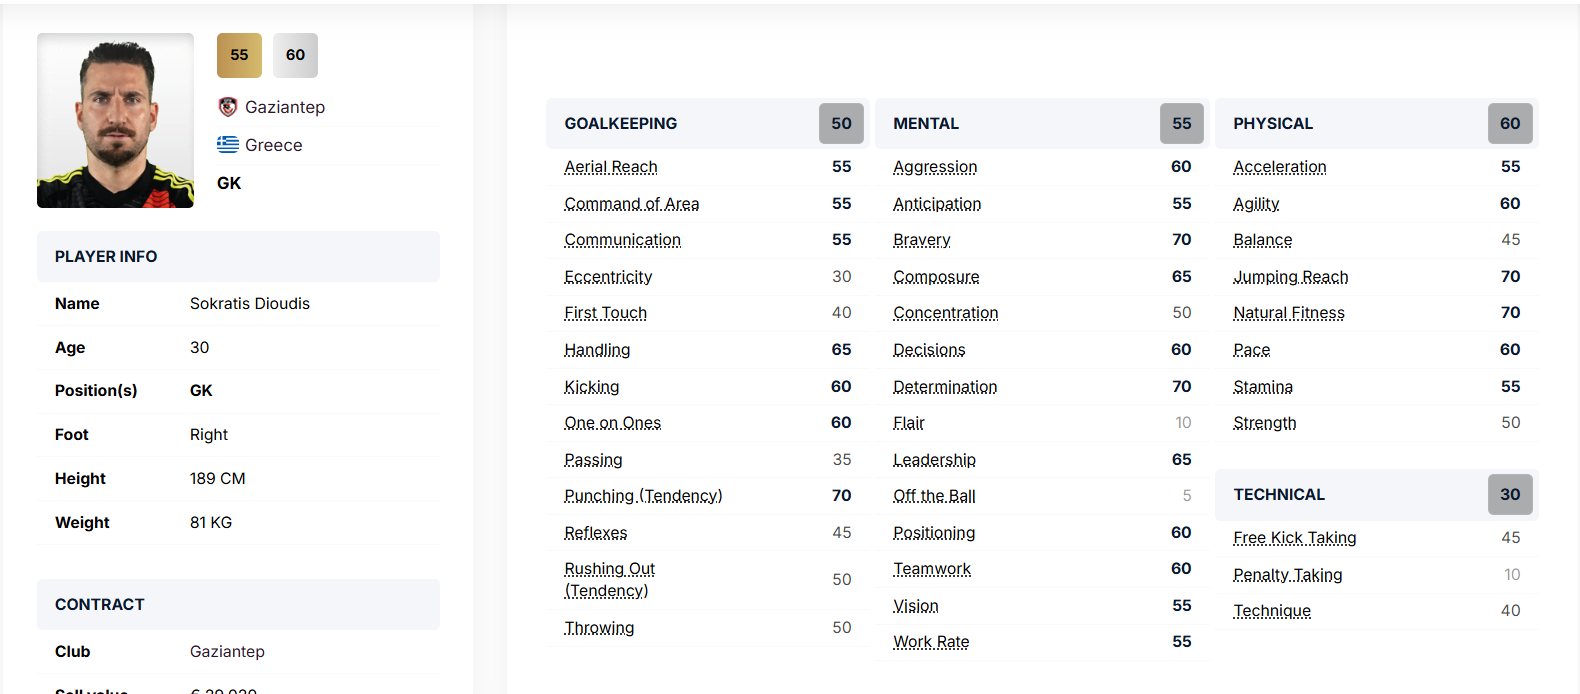The height and width of the screenshot is (694, 1580).
Task: Select the Determination attribute label
Action: point(944,387)
